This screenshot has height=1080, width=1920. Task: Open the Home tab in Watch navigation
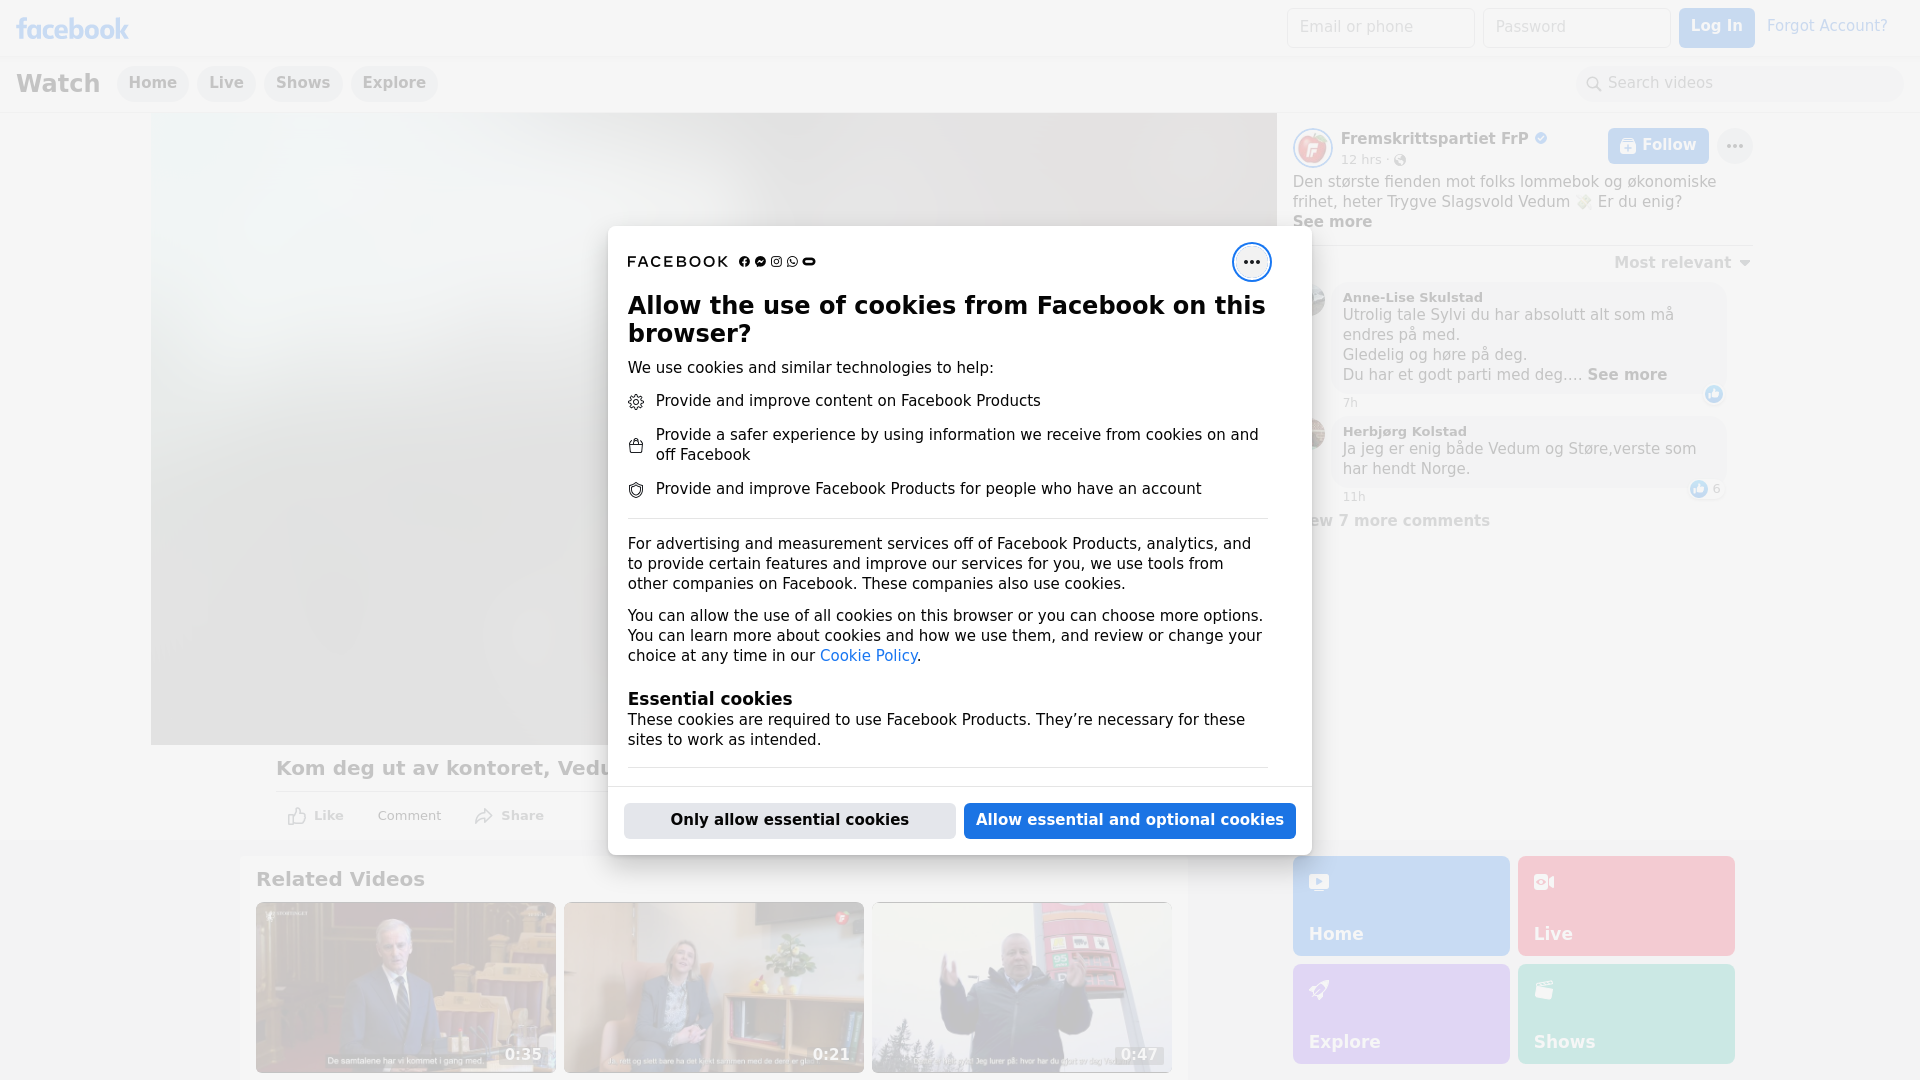tap(152, 83)
